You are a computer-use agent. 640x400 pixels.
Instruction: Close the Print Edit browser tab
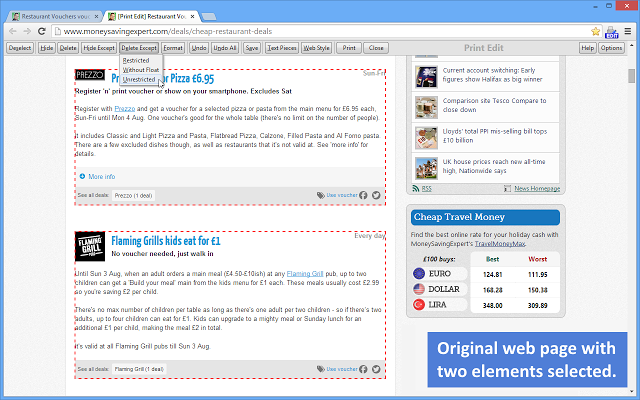pyautogui.click(x=193, y=16)
